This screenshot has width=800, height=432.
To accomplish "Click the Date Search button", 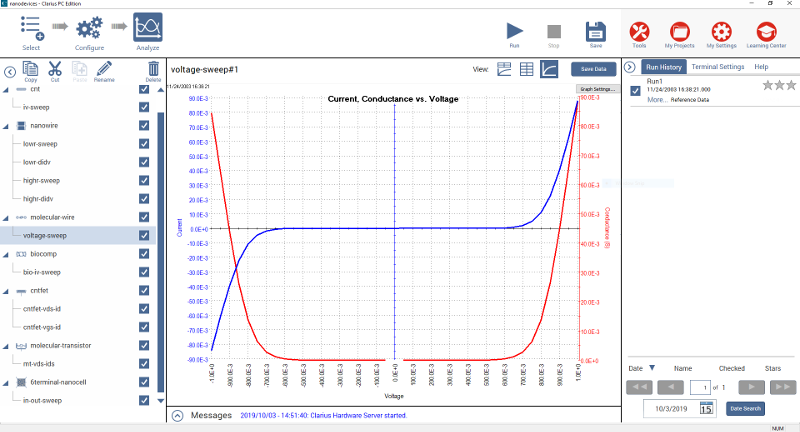I will coord(744,408).
